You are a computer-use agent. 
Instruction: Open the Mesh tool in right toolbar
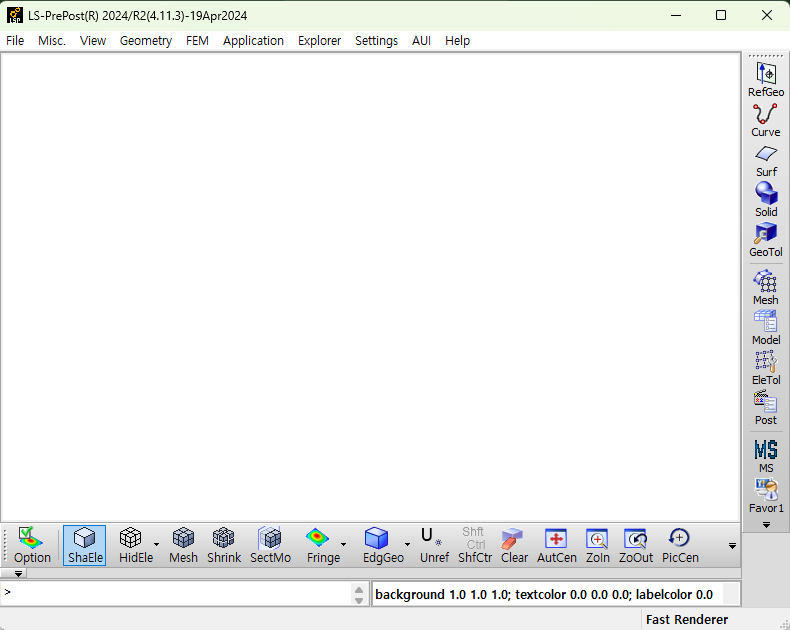pos(766,287)
